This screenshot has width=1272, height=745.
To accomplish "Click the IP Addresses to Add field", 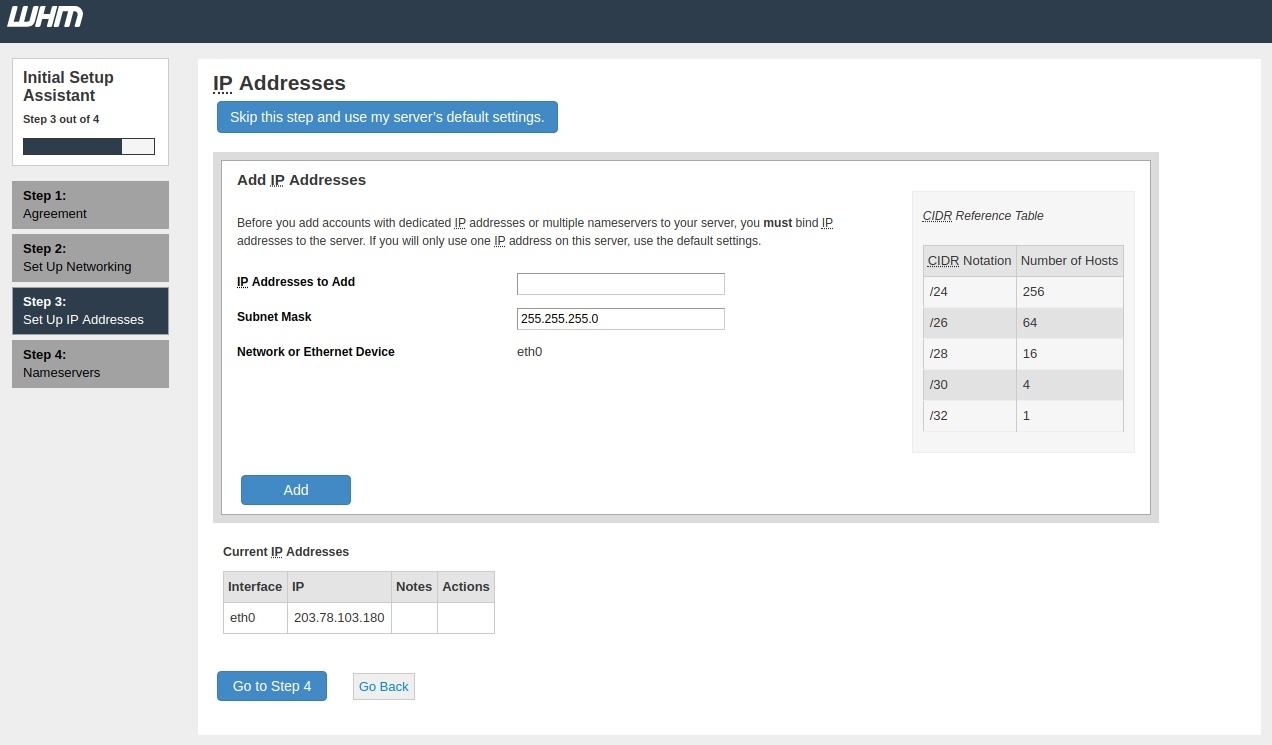I will coord(620,284).
